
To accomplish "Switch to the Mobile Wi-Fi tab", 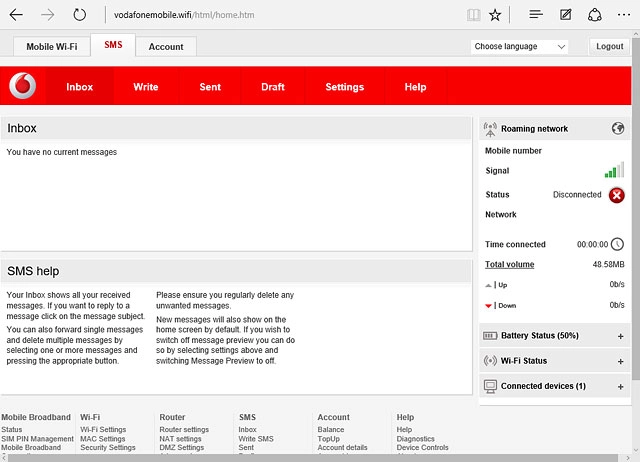I will [x=51, y=47].
